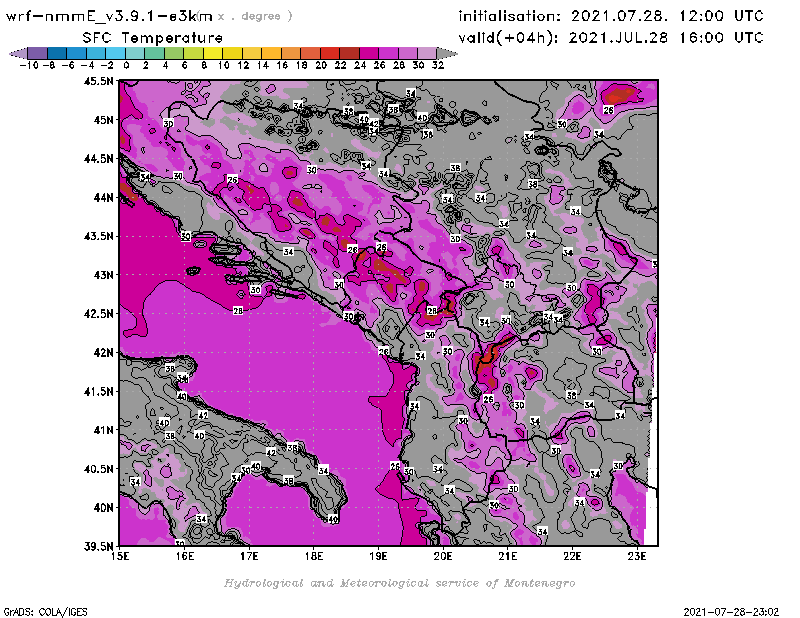This screenshot has height=618, width=800.
Task: Click the latitude label '42N'
Action: (103, 353)
